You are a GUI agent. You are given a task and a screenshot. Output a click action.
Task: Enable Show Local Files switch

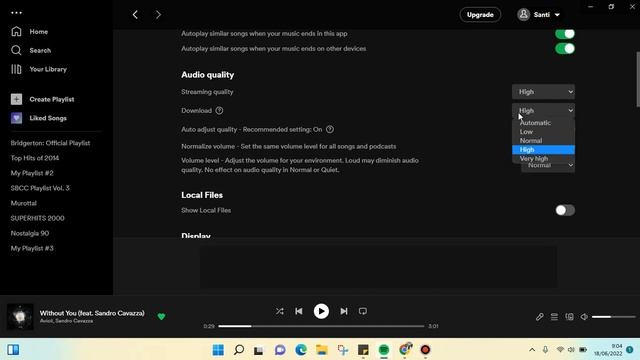click(x=565, y=210)
